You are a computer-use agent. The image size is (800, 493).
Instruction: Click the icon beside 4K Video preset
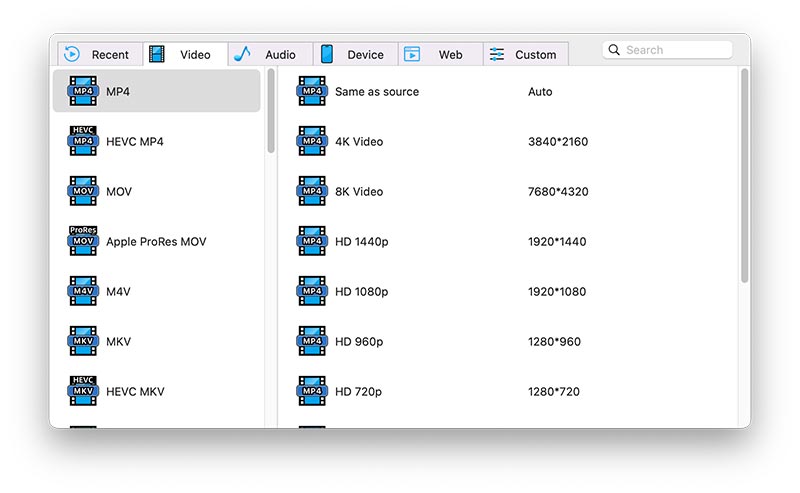312,141
